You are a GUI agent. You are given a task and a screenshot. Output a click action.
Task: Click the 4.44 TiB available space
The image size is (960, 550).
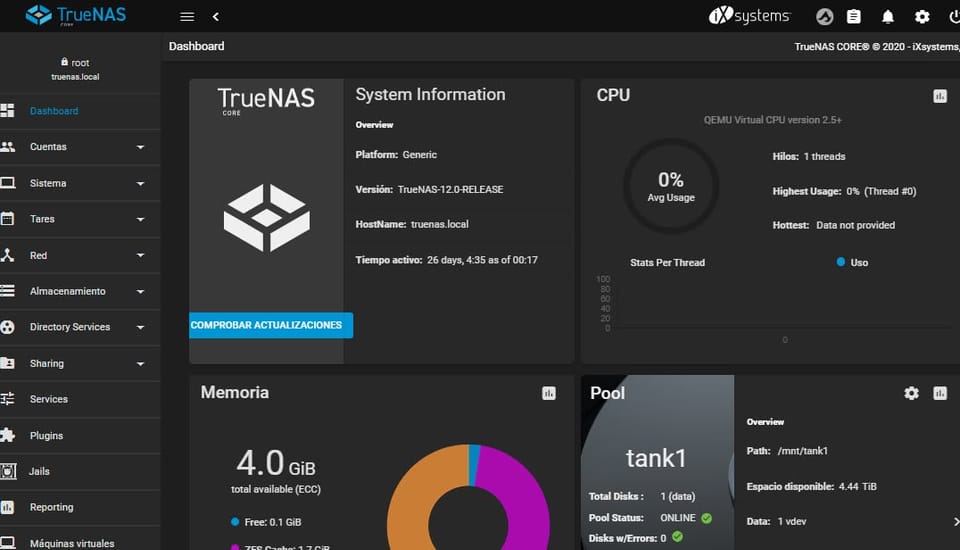tap(858, 486)
